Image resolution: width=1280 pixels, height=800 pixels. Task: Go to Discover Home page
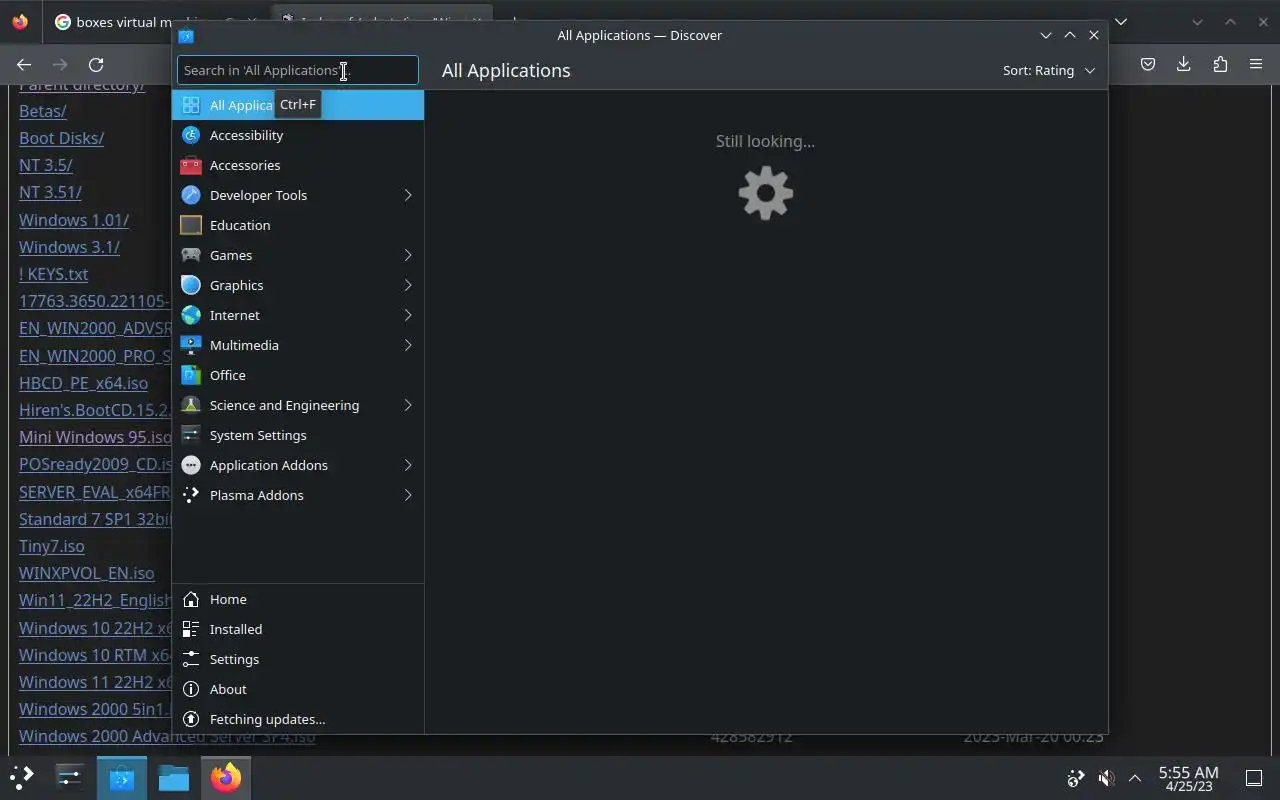pos(298,599)
